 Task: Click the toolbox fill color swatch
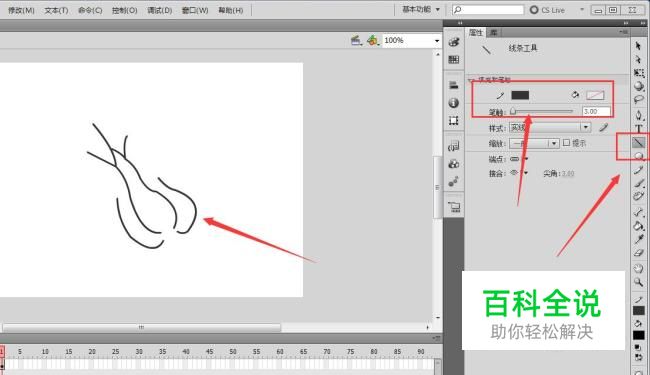pyautogui.click(x=638, y=335)
